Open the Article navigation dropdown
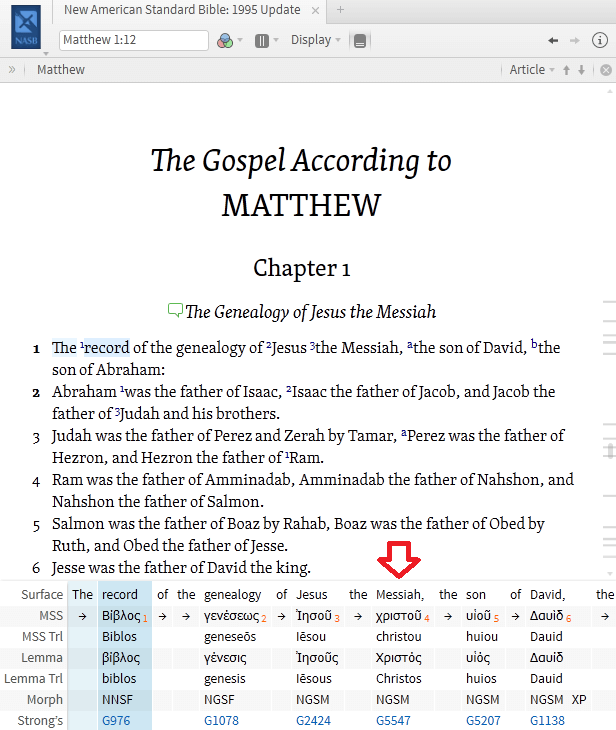Viewport: 616px width, 730px height. coord(532,70)
